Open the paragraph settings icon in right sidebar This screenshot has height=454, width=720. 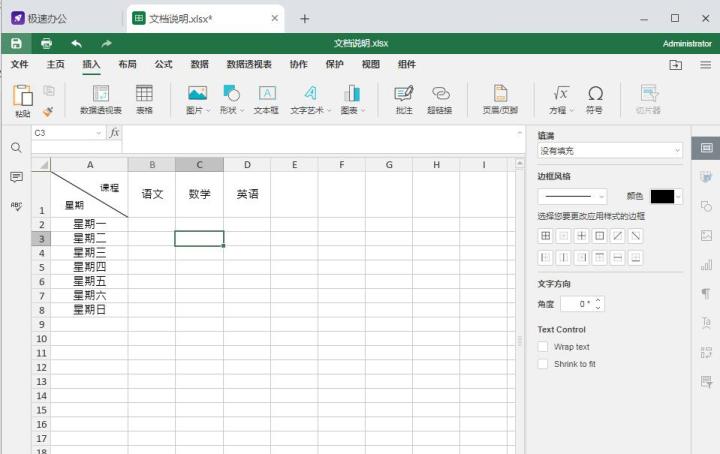click(x=706, y=293)
